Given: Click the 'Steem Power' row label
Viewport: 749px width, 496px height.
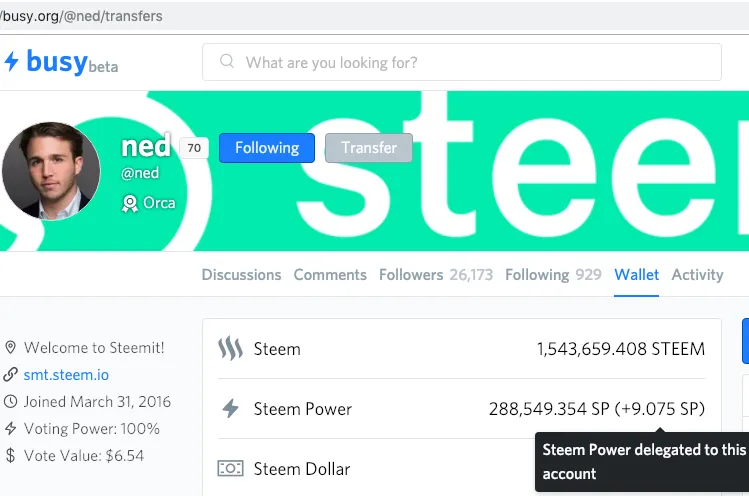Looking at the screenshot, I should pyautogui.click(x=303, y=409).
